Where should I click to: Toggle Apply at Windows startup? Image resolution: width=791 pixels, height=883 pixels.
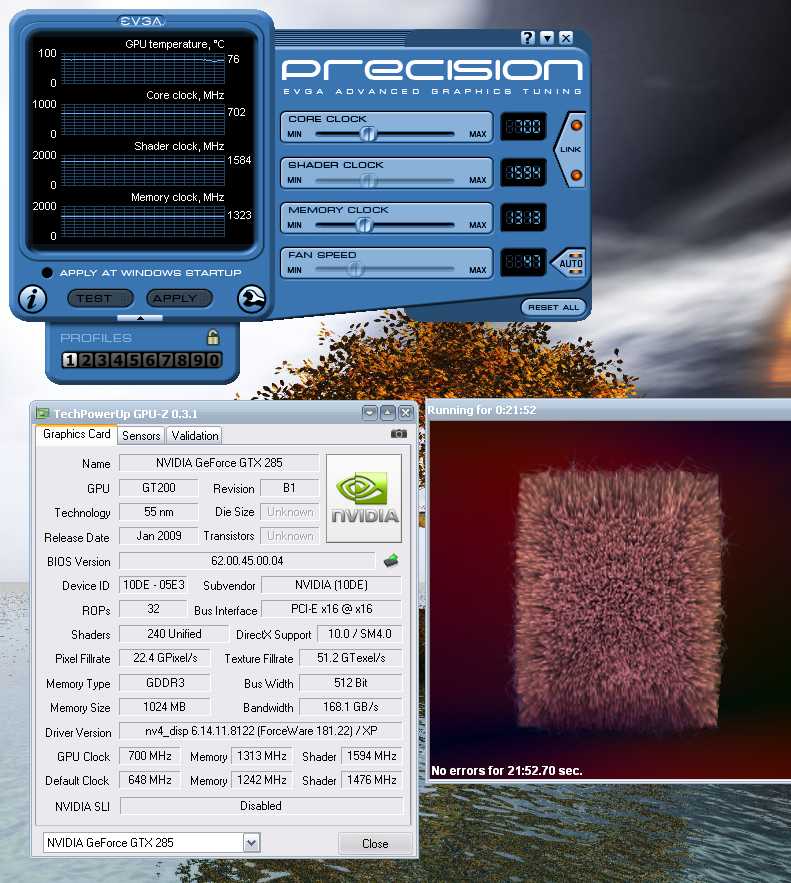47,273
